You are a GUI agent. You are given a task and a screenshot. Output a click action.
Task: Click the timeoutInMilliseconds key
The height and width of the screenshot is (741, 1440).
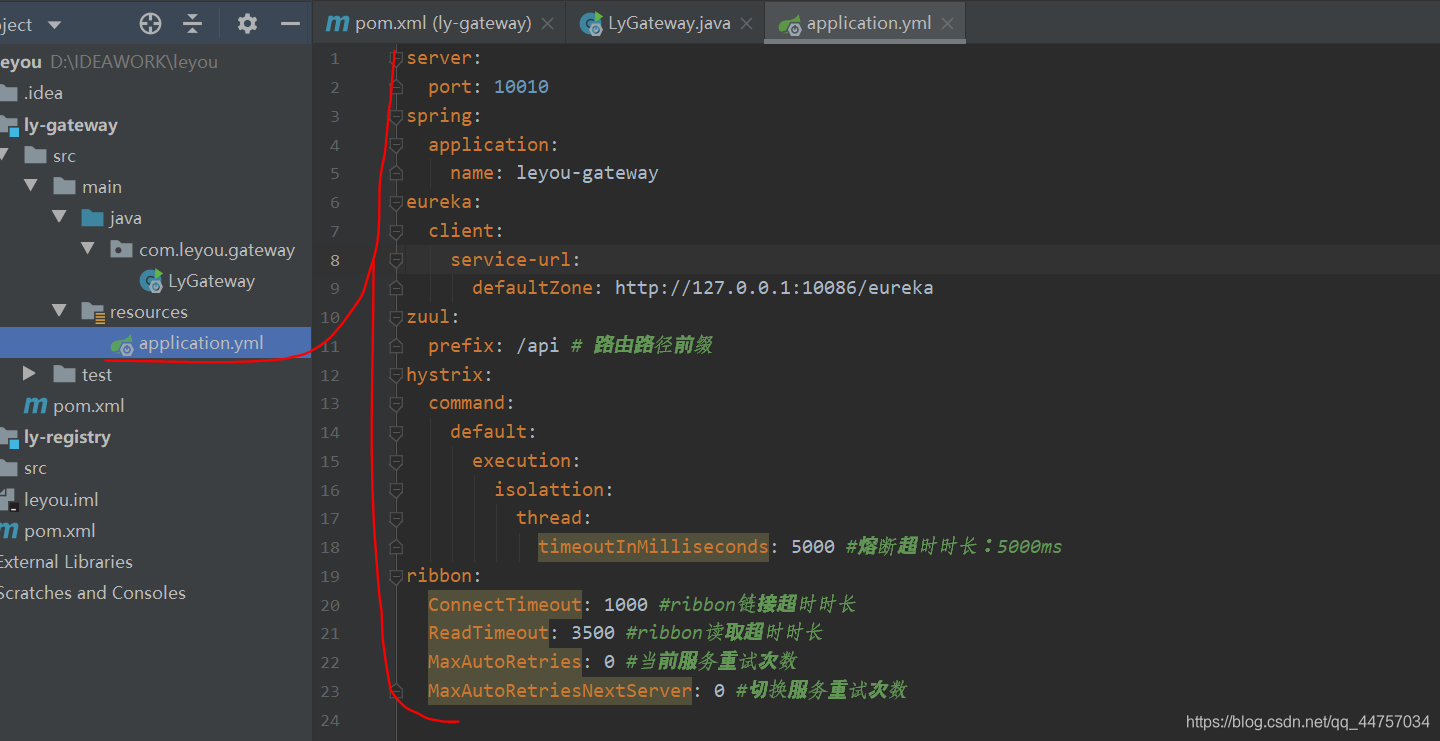[653, 547]
